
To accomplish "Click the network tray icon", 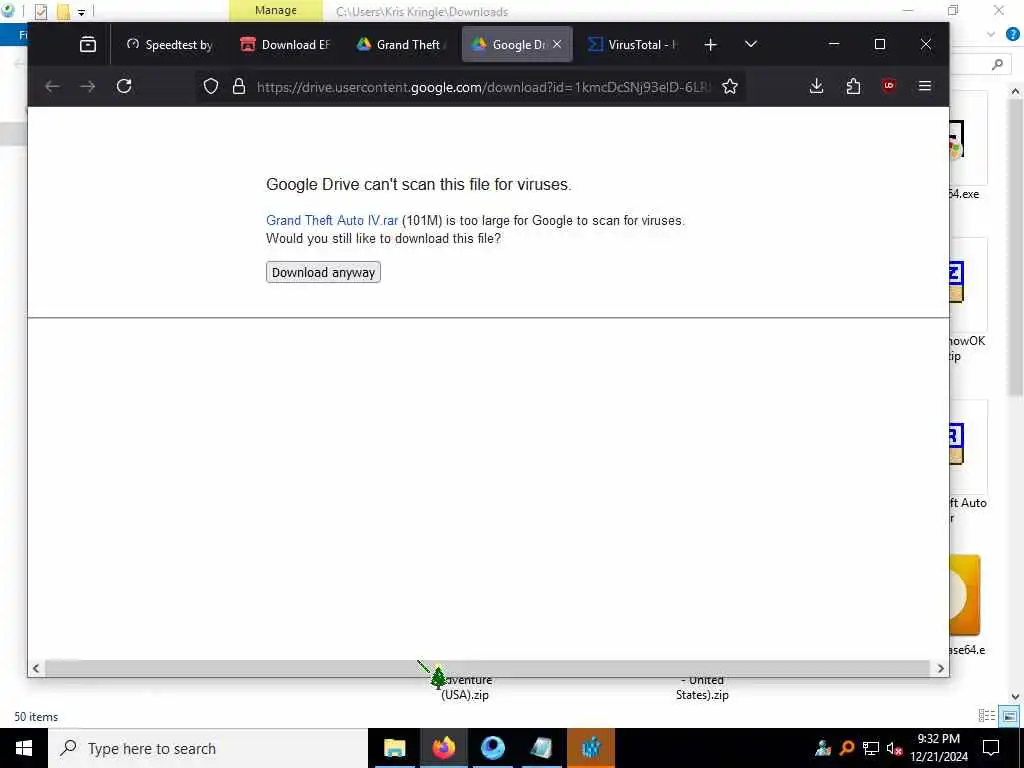I will tap(871, 748).
